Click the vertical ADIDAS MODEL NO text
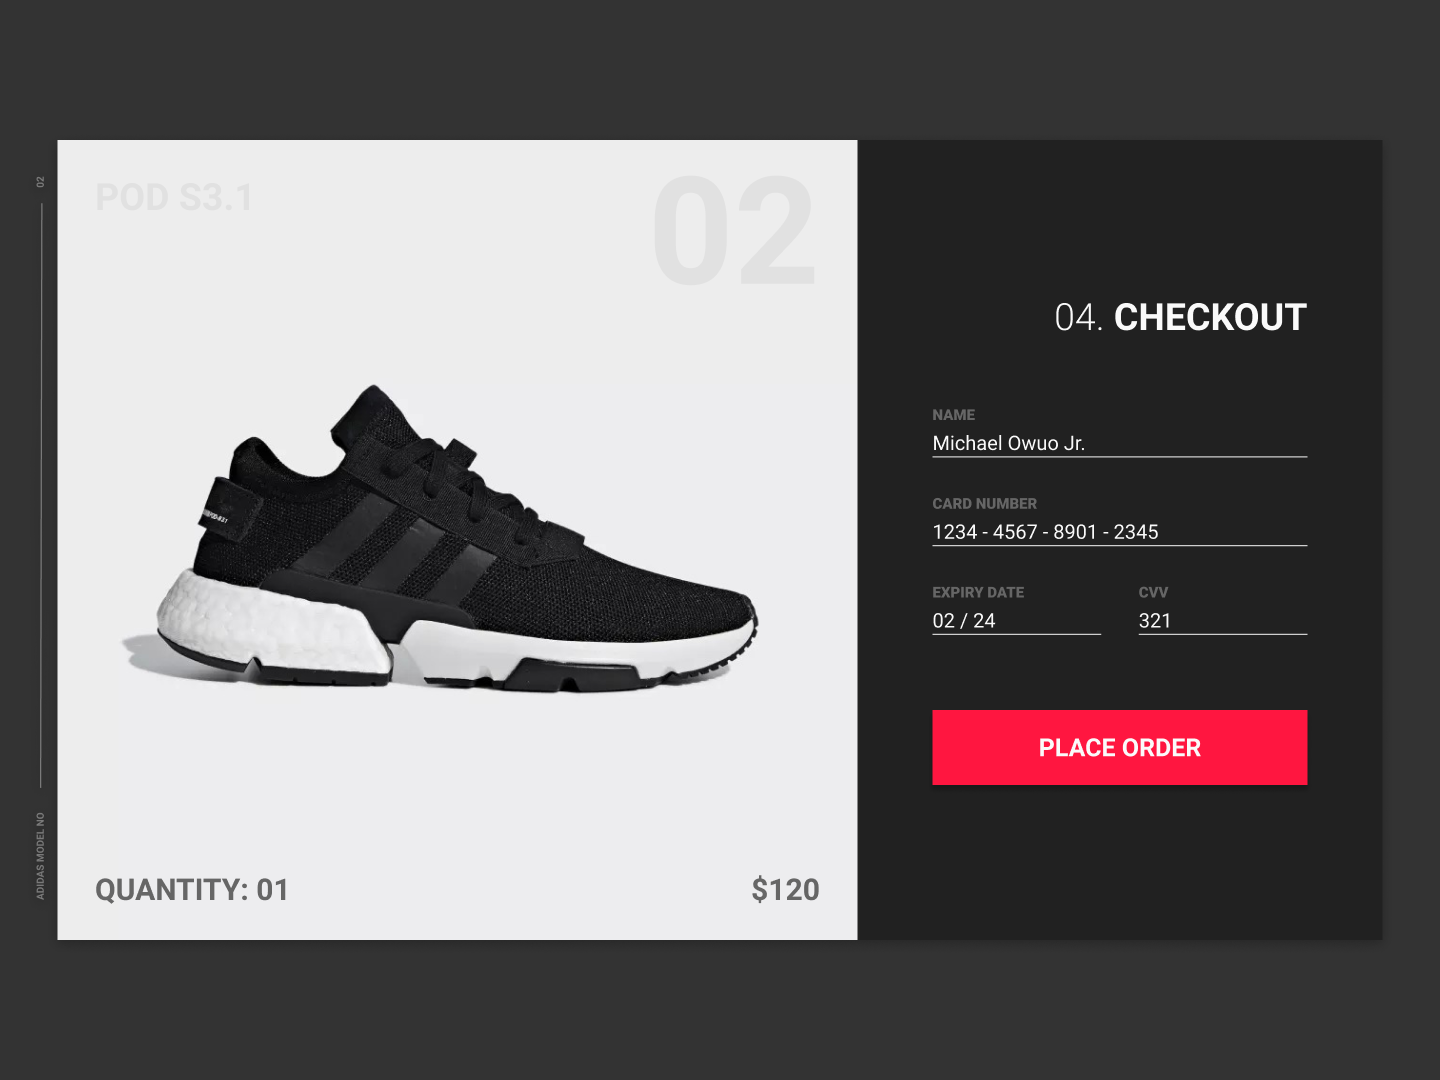Screen dimensions: 1440x1080 pos(41,856)
